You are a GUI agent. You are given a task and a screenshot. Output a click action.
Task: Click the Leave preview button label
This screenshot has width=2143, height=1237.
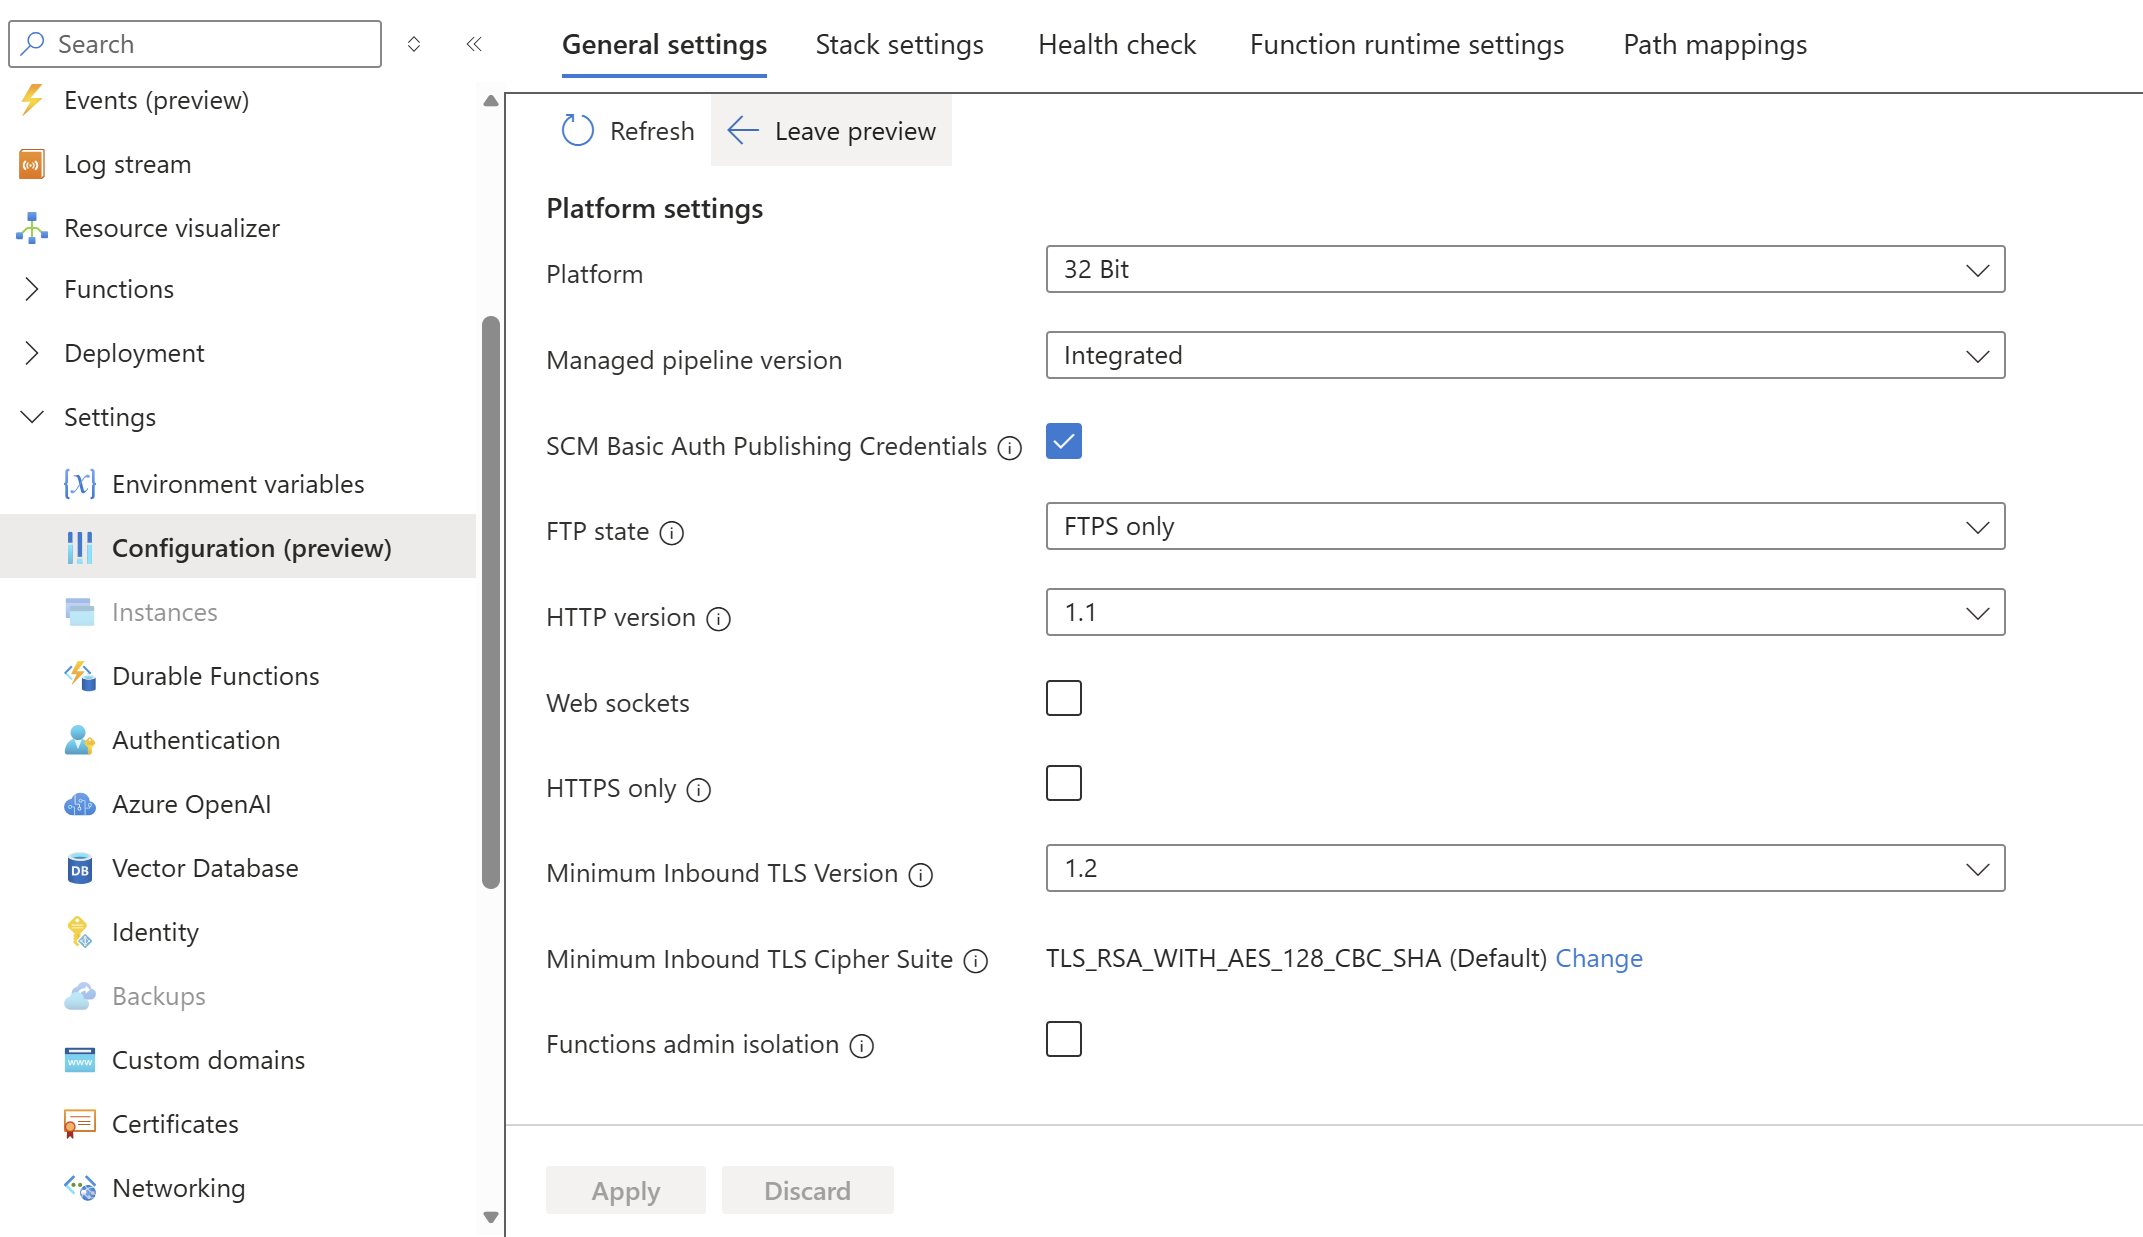(x=855, y=131)
